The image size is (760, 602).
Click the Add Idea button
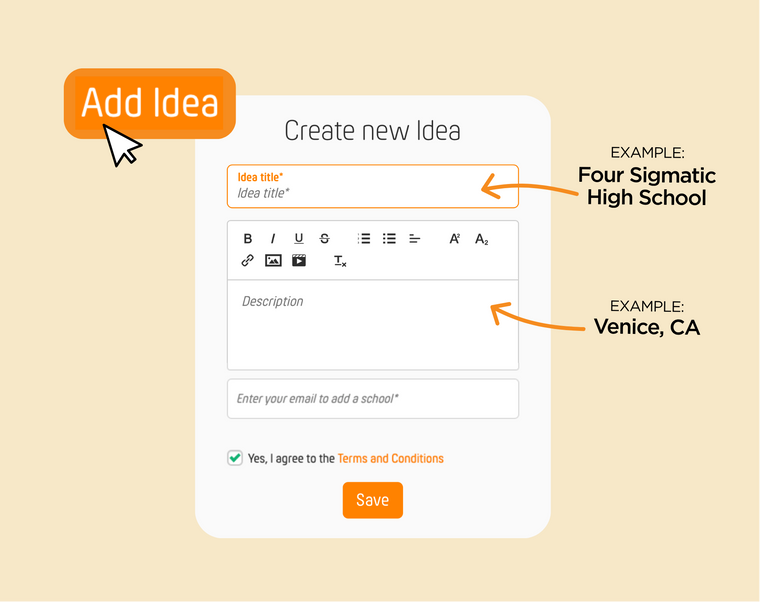tap(150, 103)
